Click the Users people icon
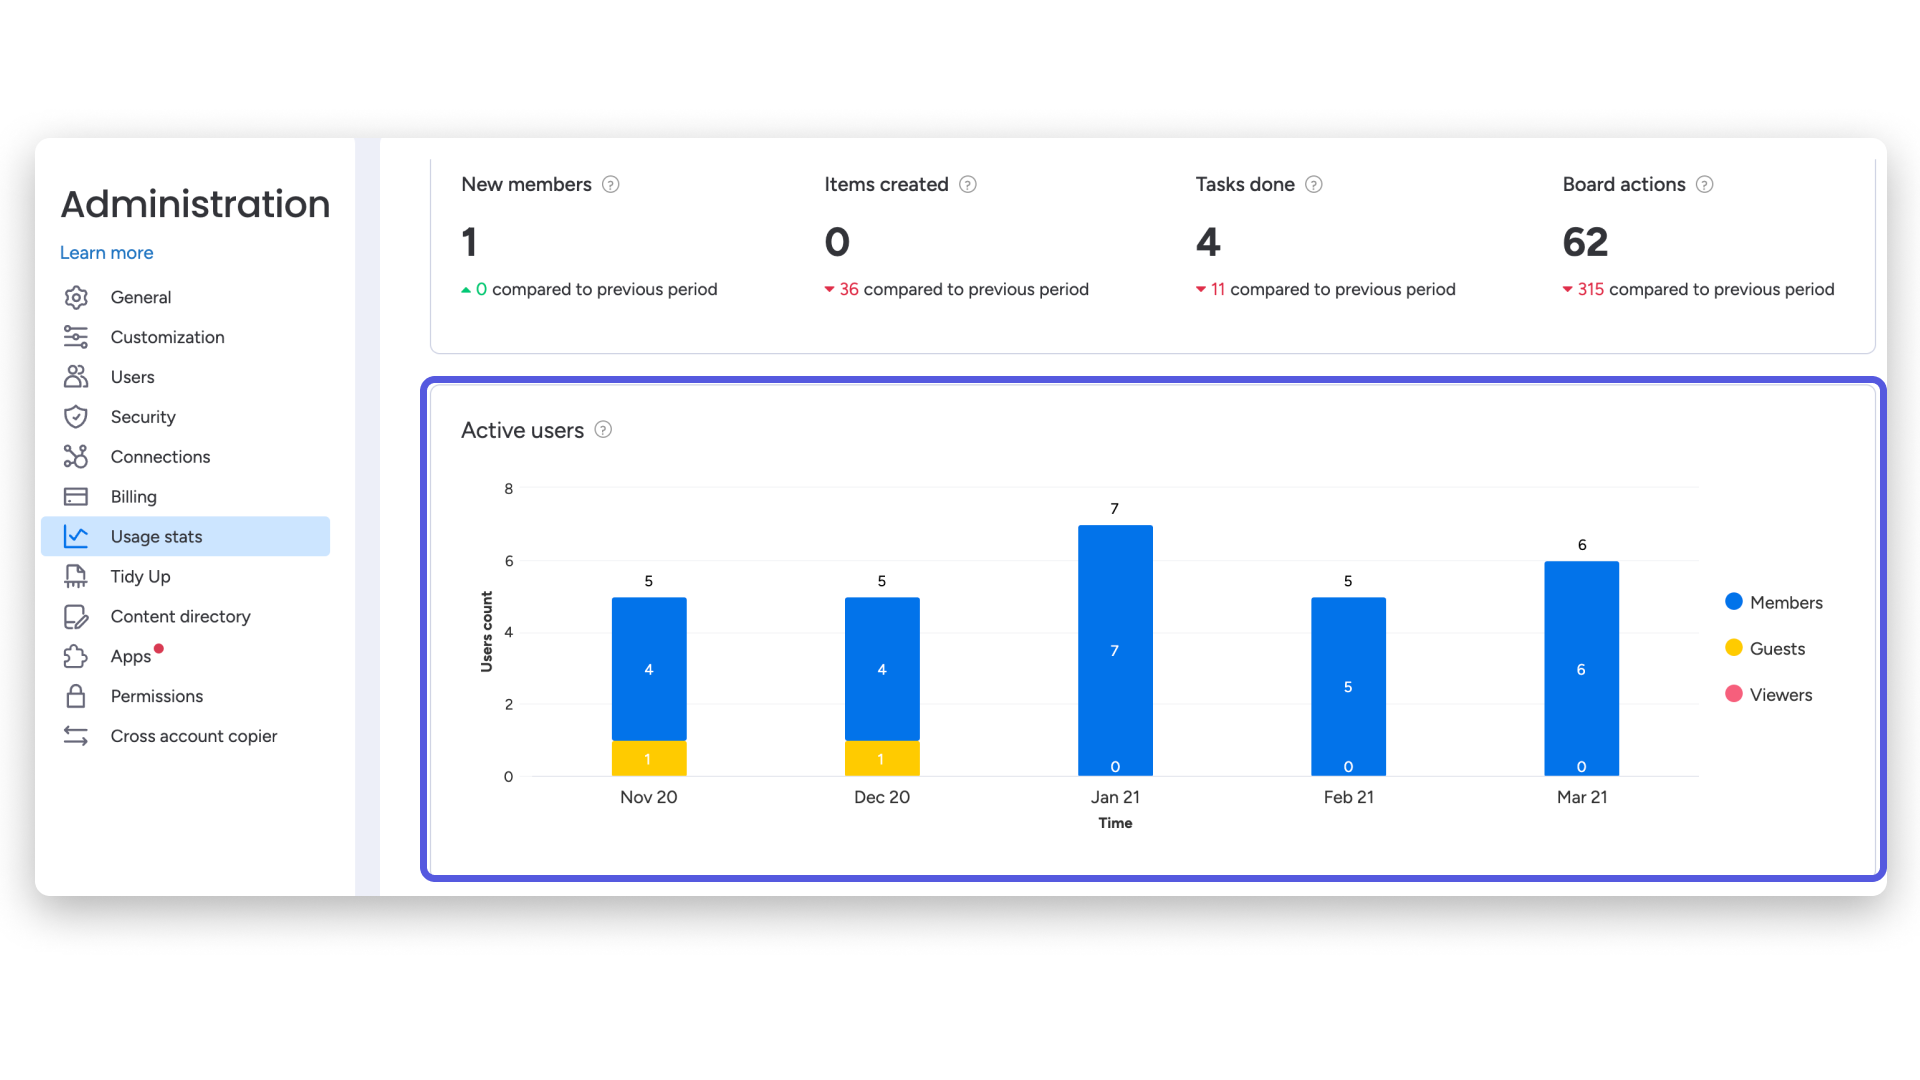This screenshot has height=1080, width=1920. 76,377
